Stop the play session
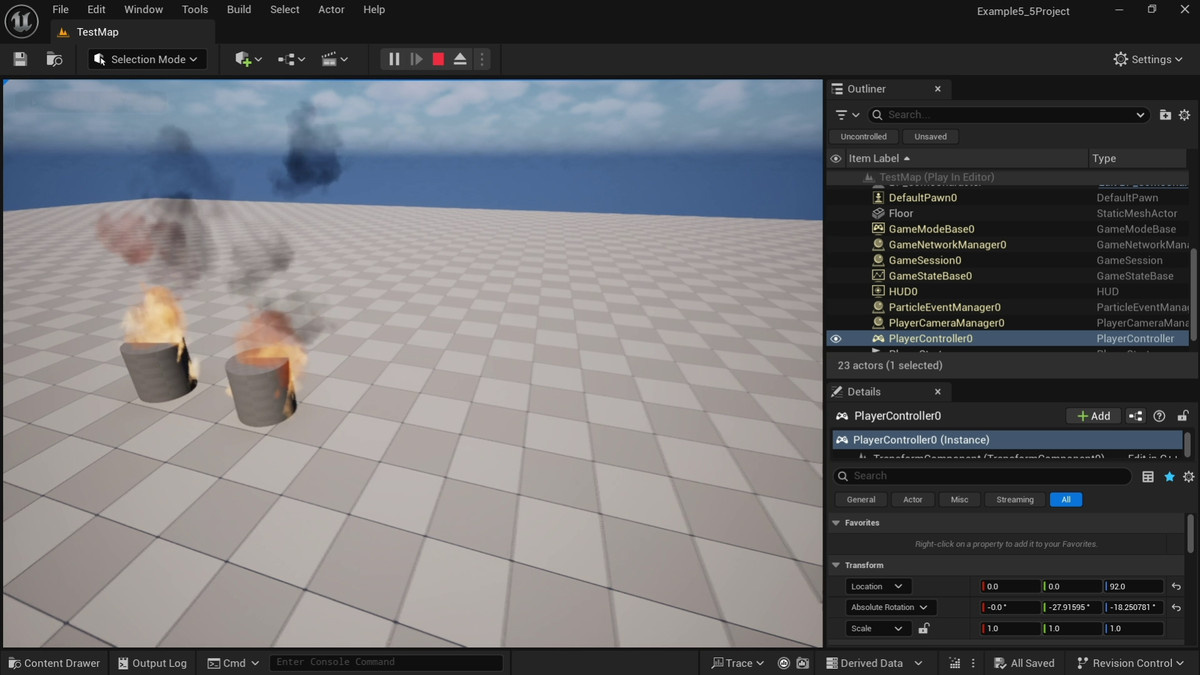 click(x=438, y=59)
